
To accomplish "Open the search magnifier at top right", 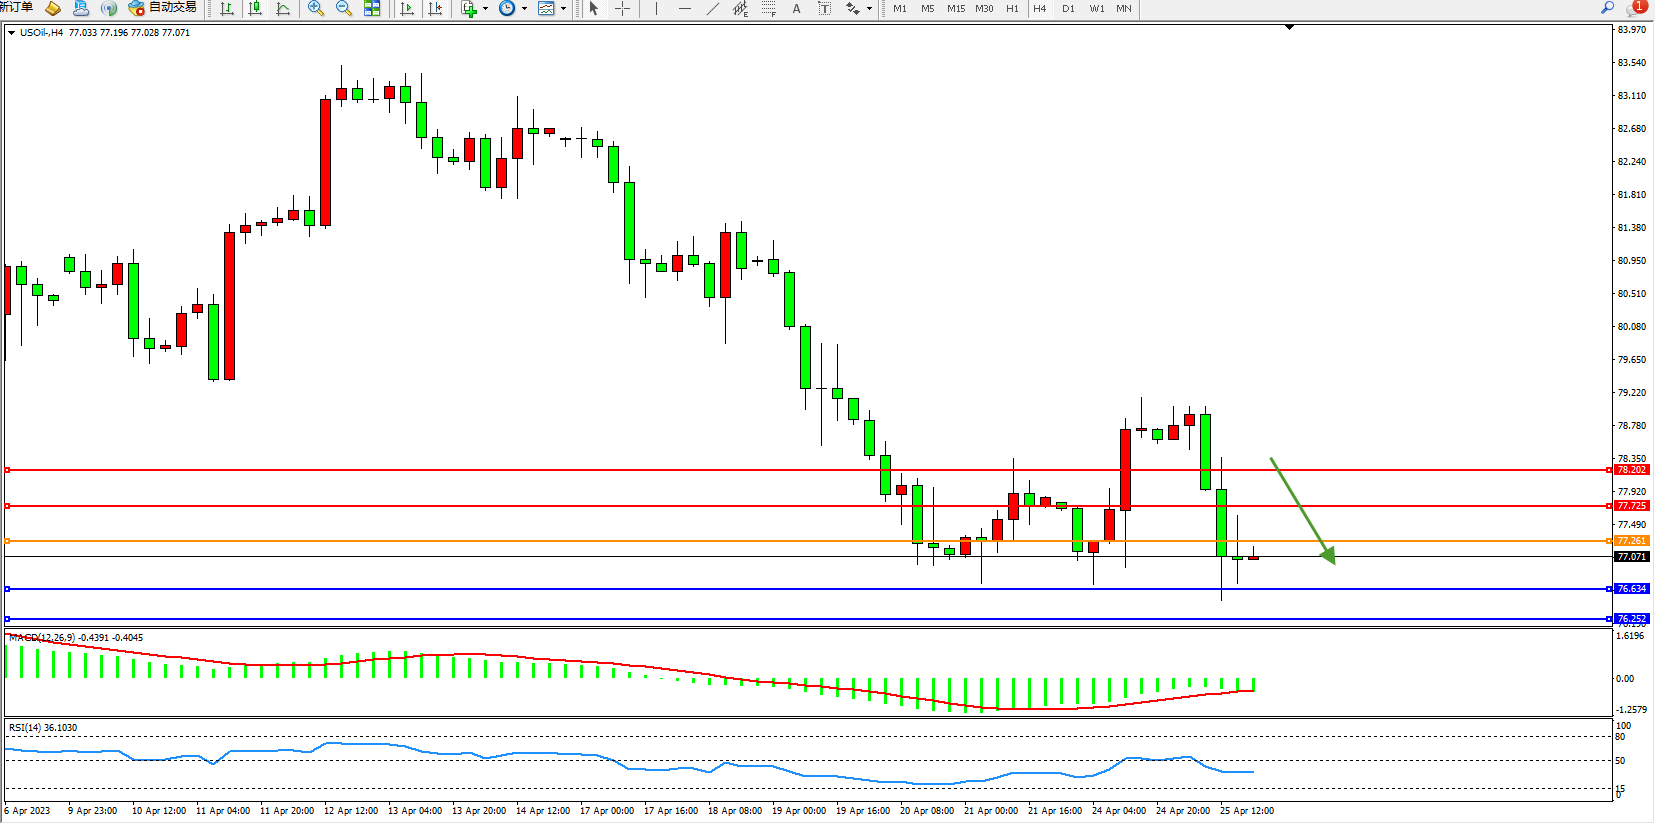I will (1607, 8).
